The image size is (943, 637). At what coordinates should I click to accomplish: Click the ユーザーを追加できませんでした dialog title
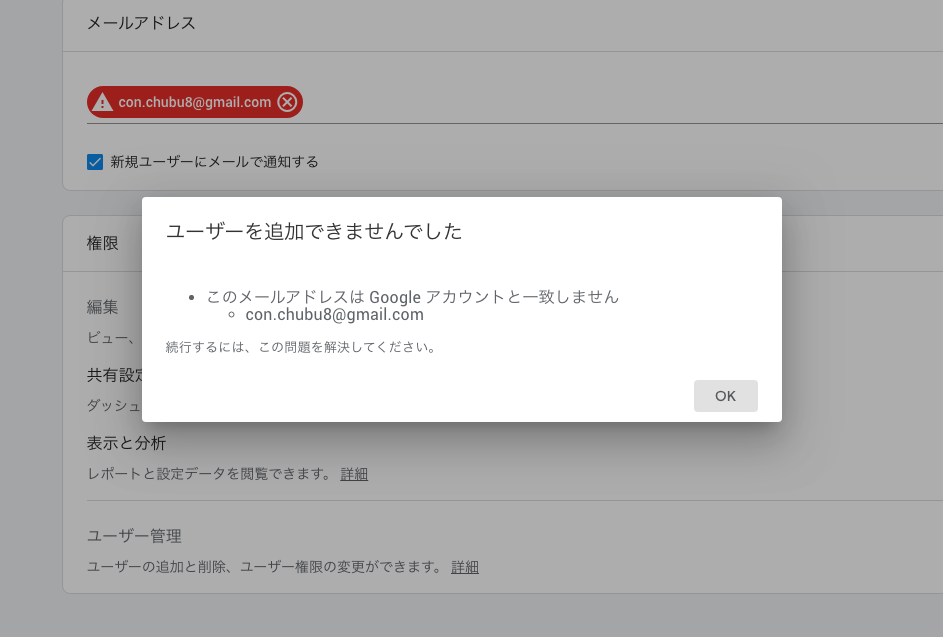coord(314,232)
